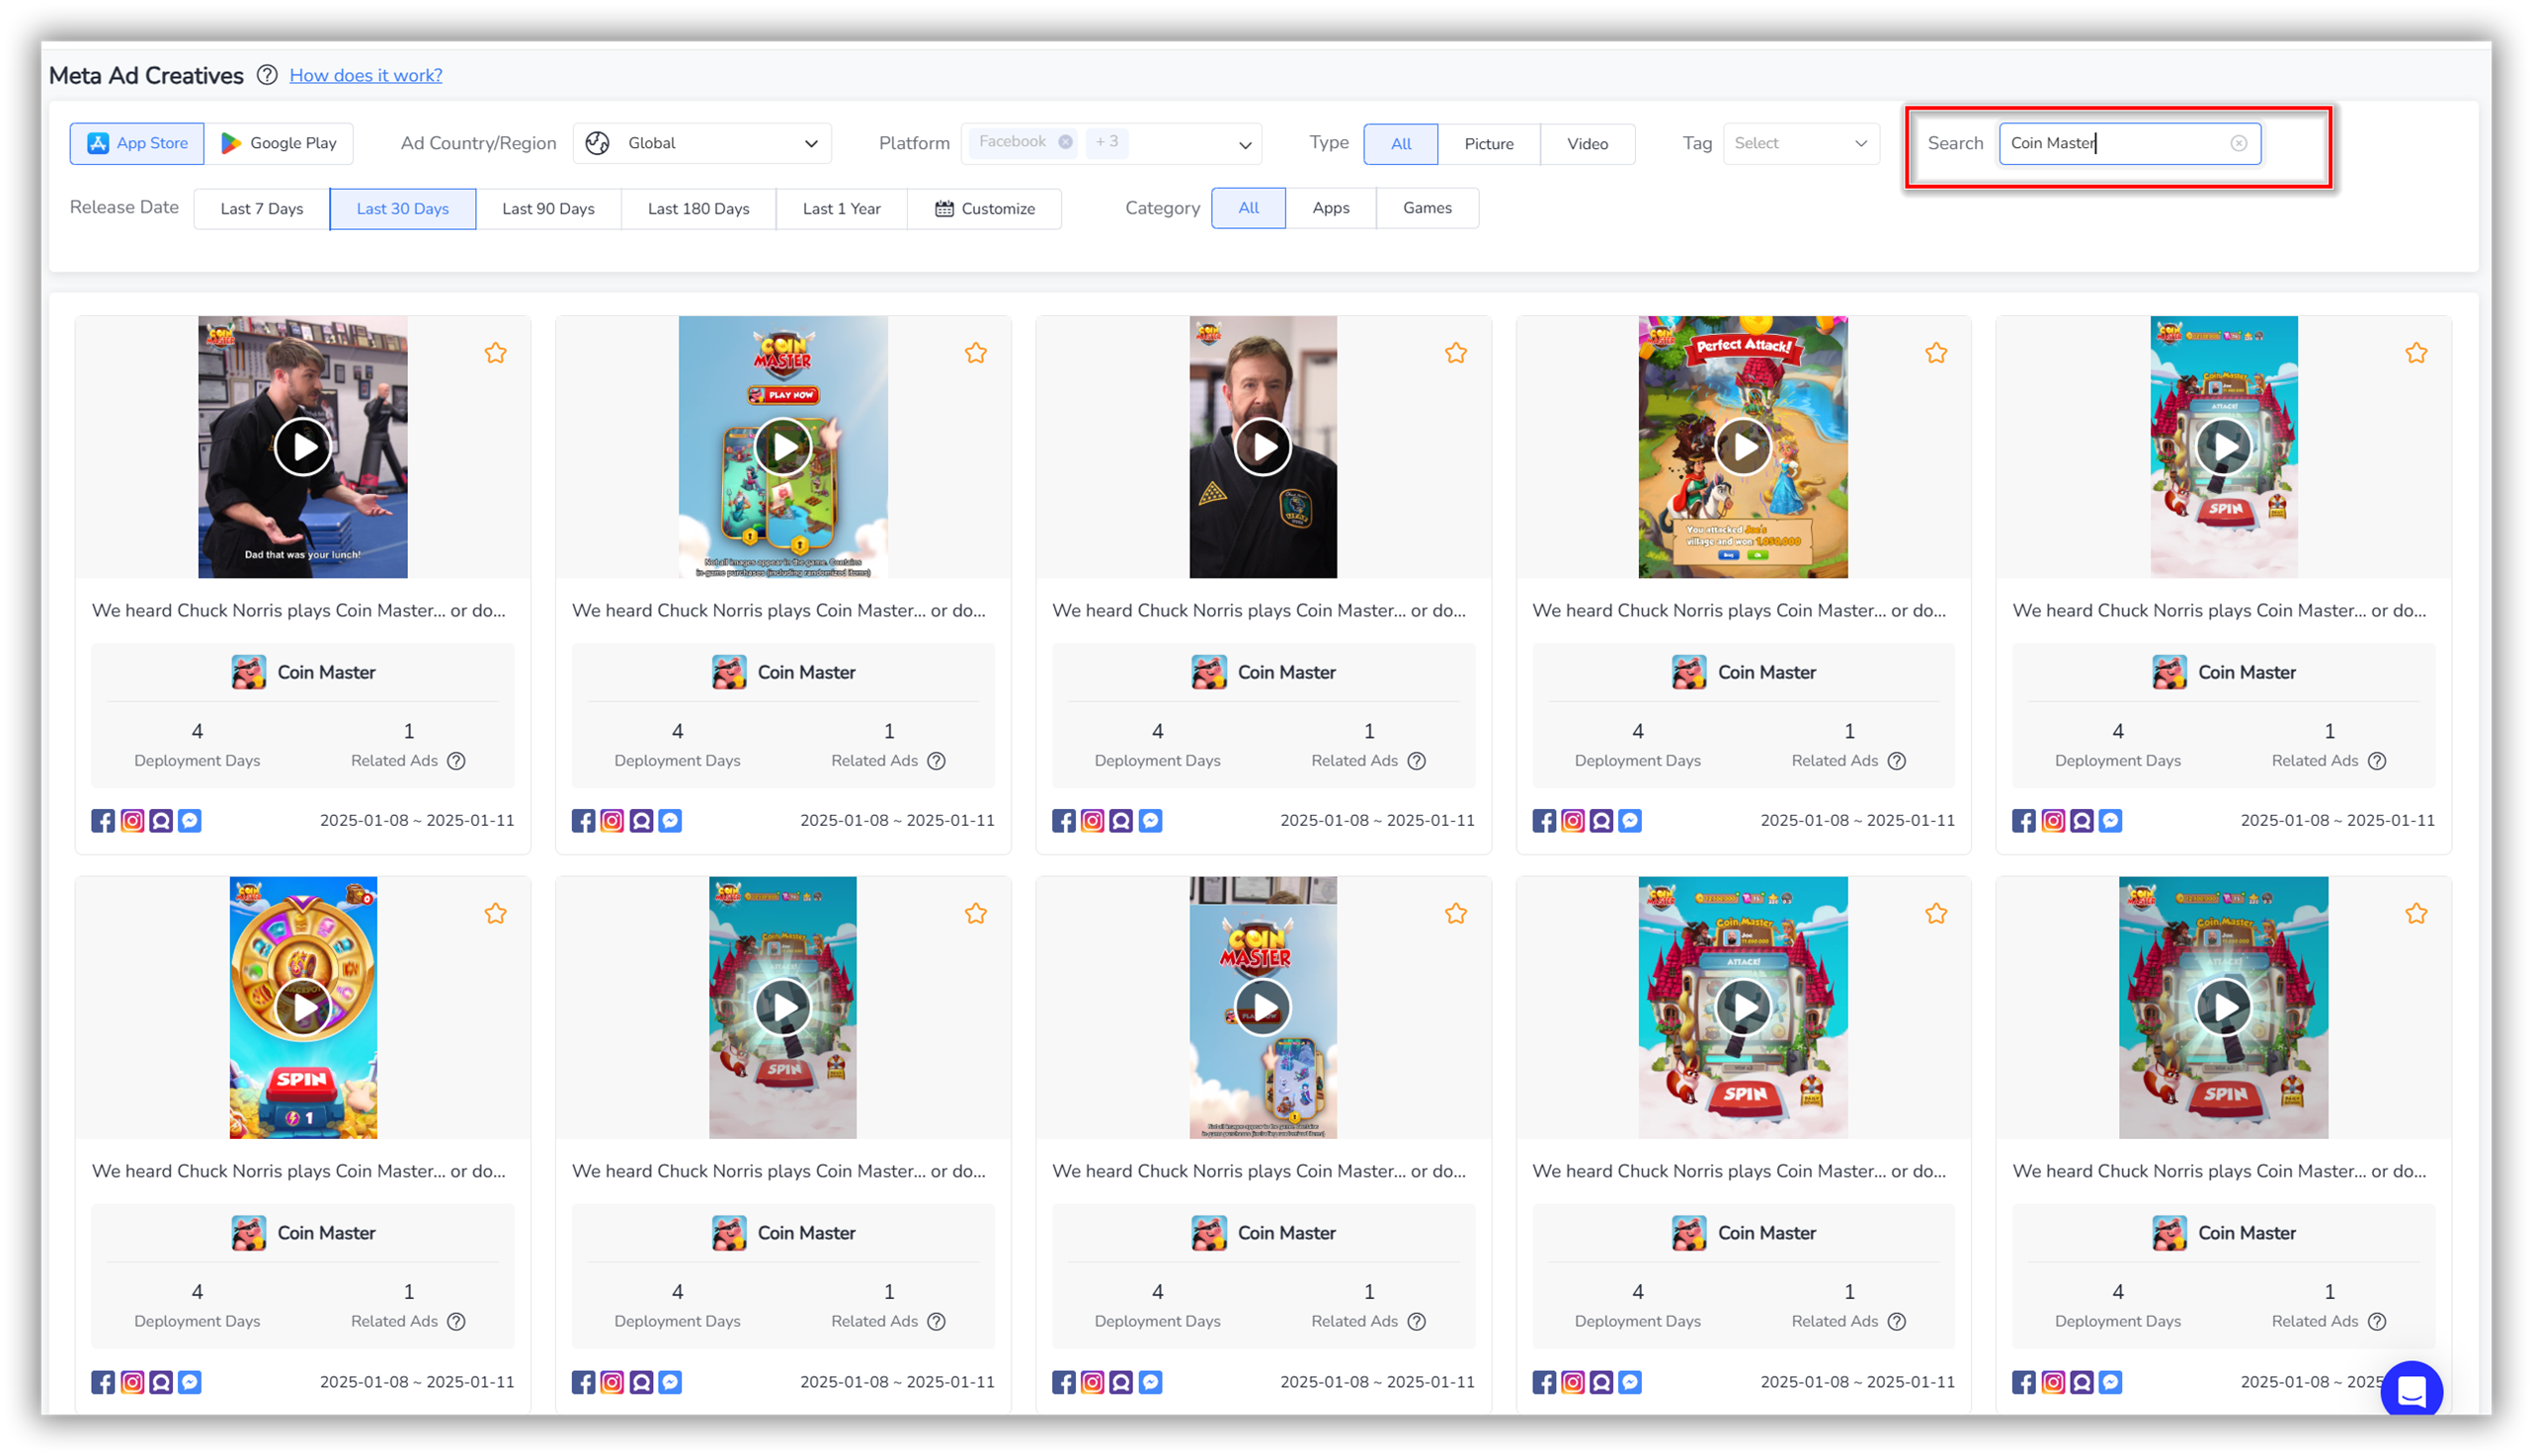Filter creatives by Video type
This screenshot has height=1456, width=2533.
point(1588,144)
